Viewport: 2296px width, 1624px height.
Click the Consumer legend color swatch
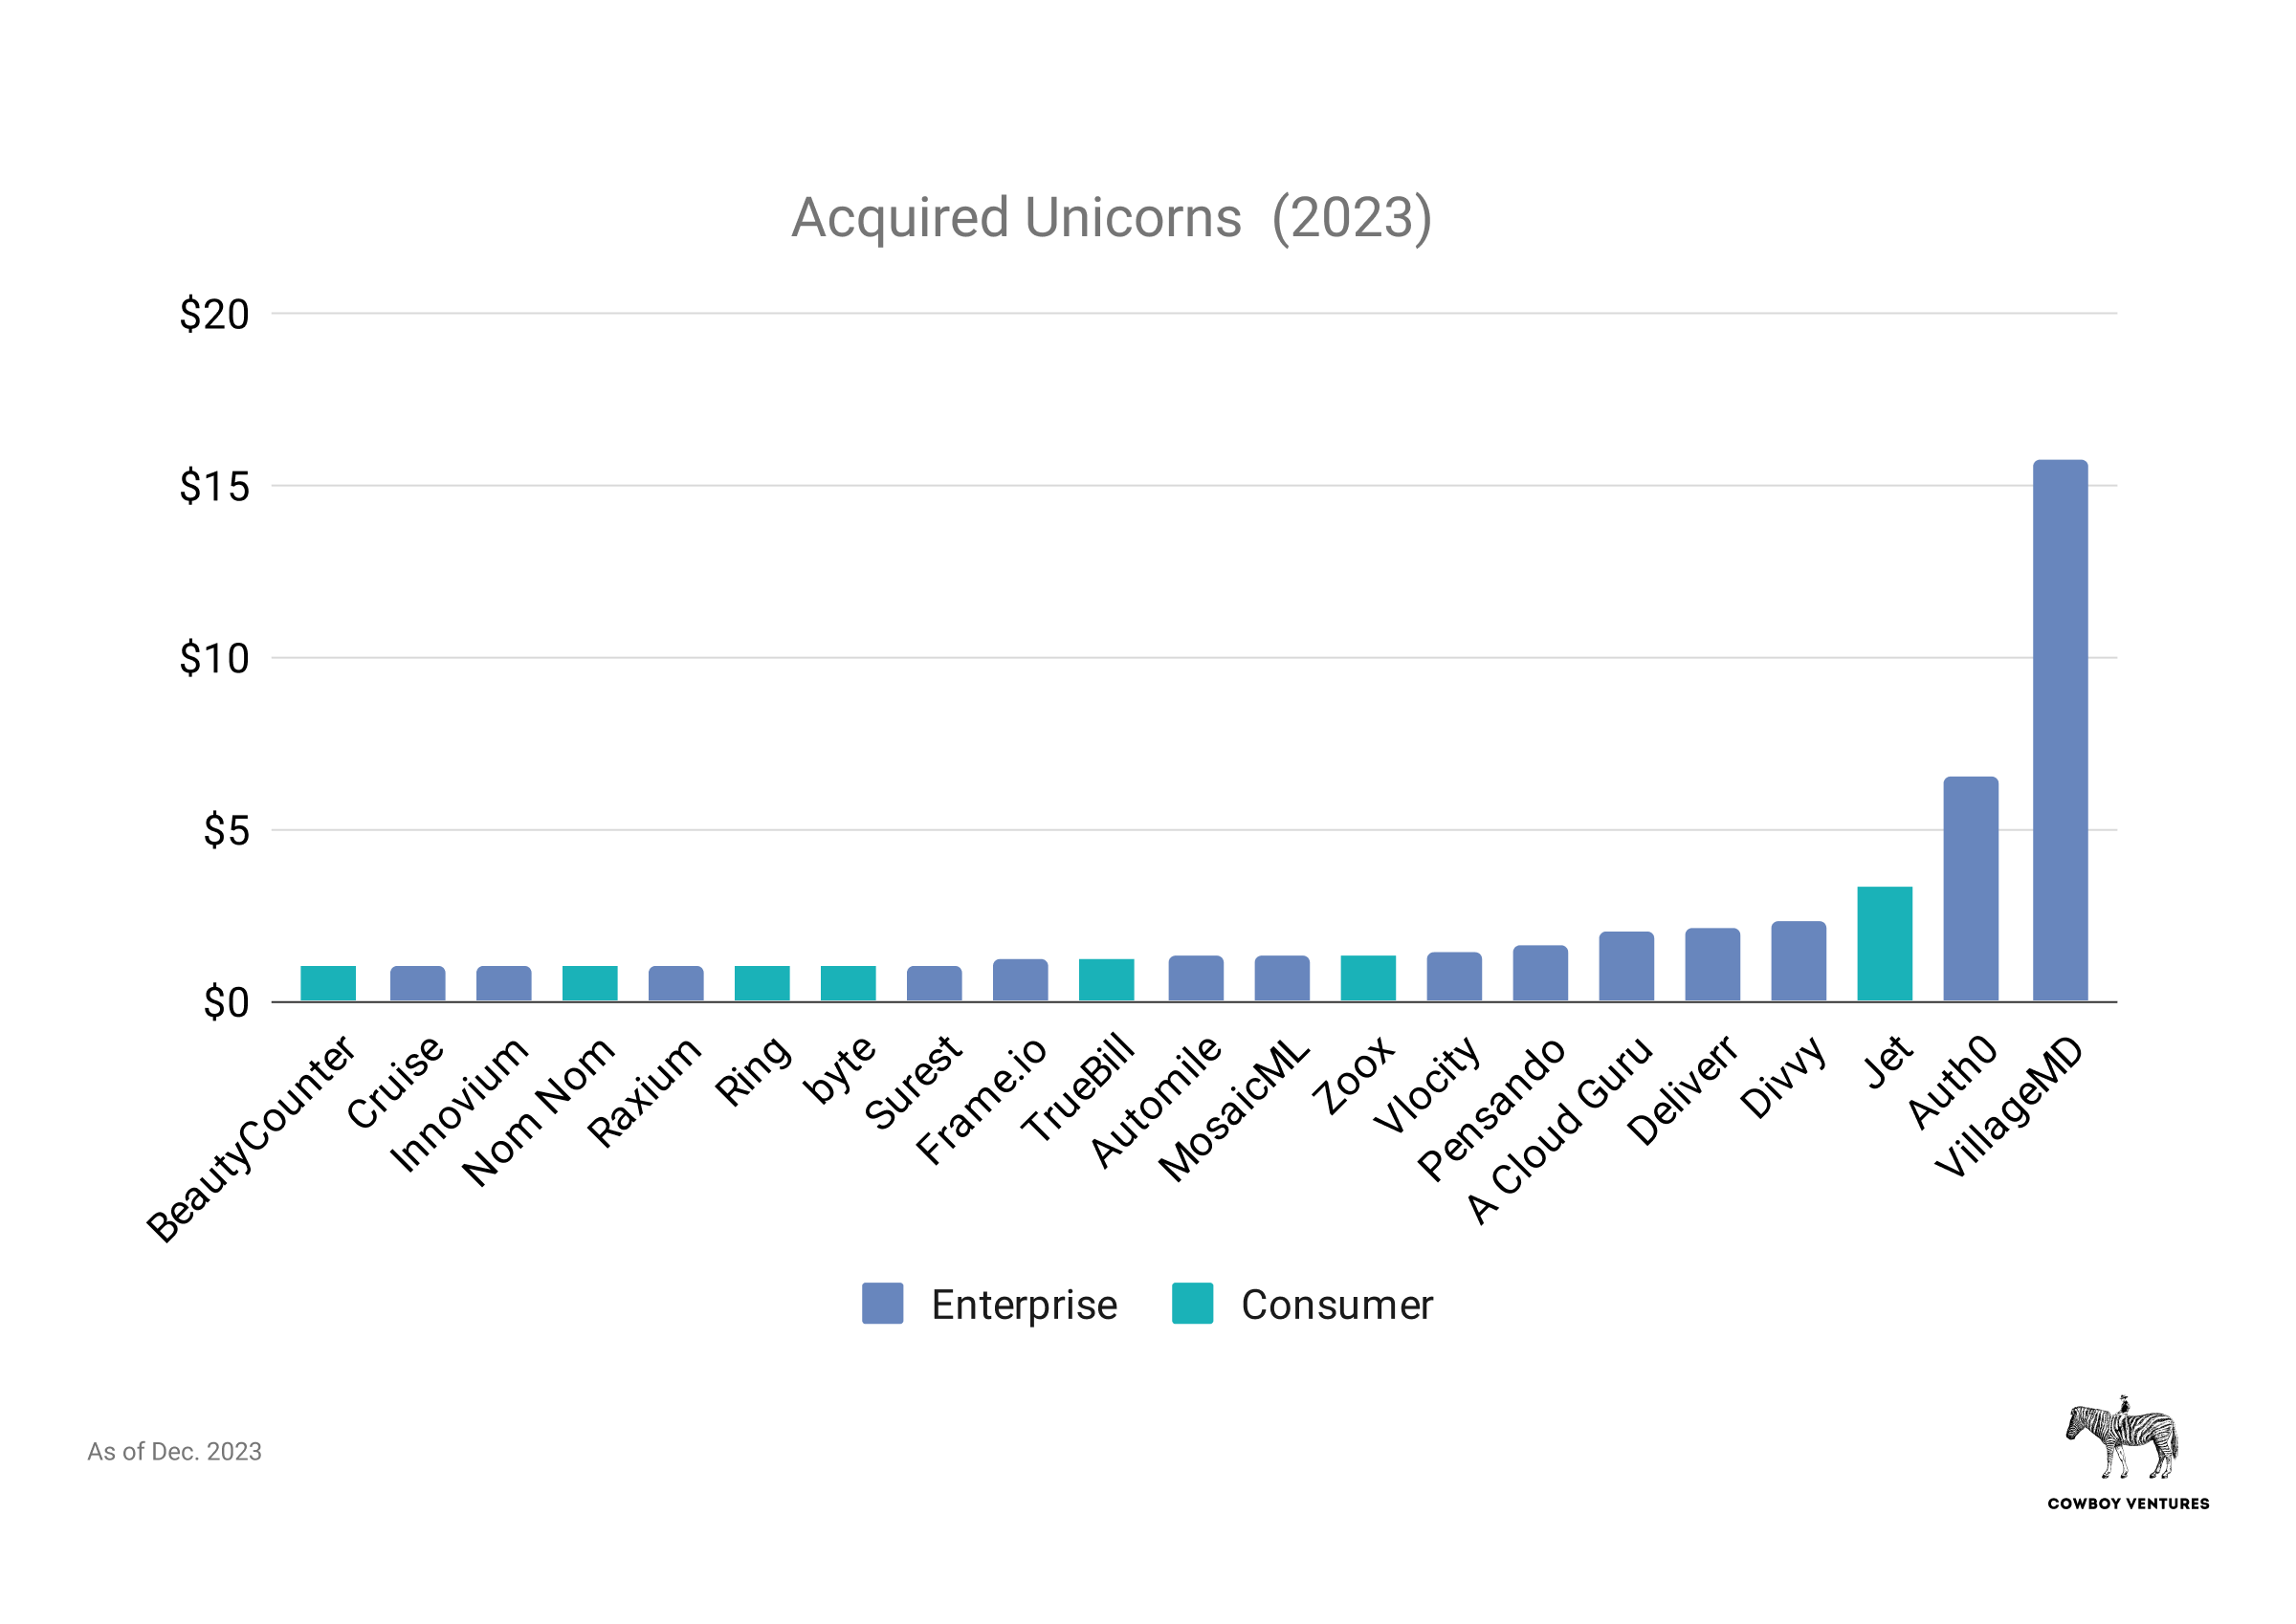tap(1192, 1303)
